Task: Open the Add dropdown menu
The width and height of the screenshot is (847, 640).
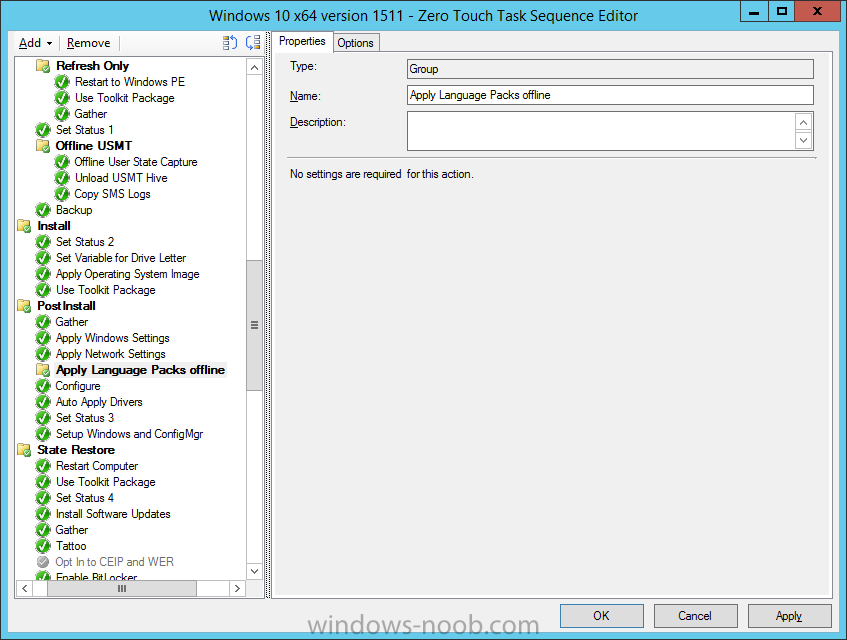Action: click(x=35, y=43)
